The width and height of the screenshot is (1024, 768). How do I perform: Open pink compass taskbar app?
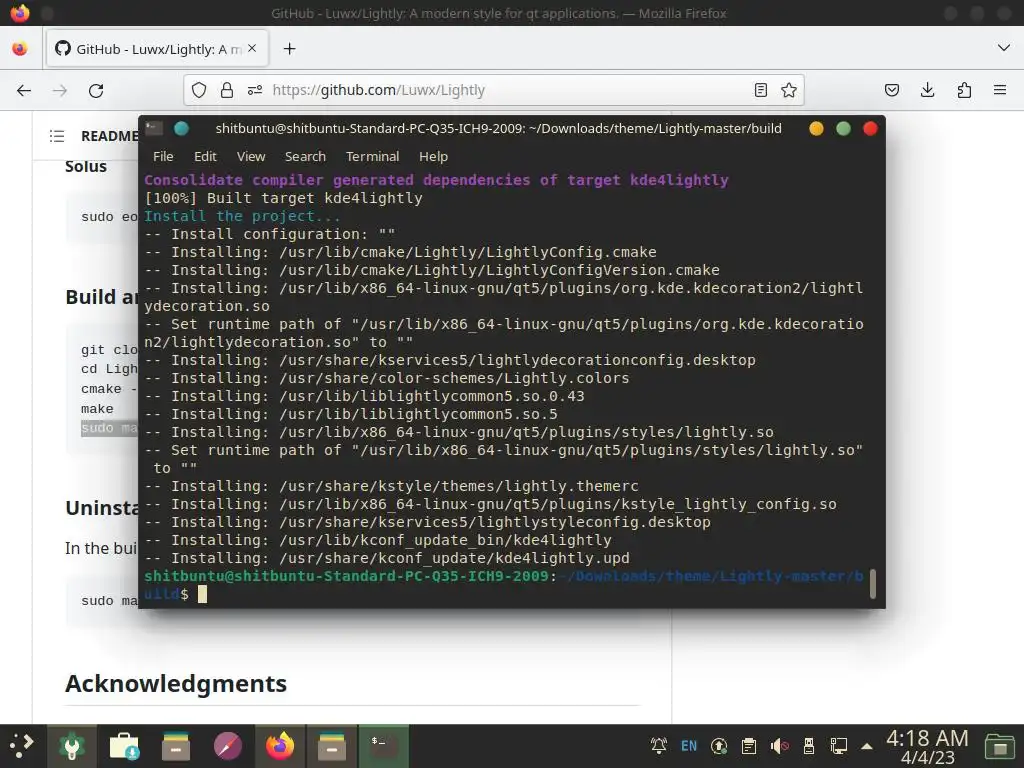pos(228,746)
